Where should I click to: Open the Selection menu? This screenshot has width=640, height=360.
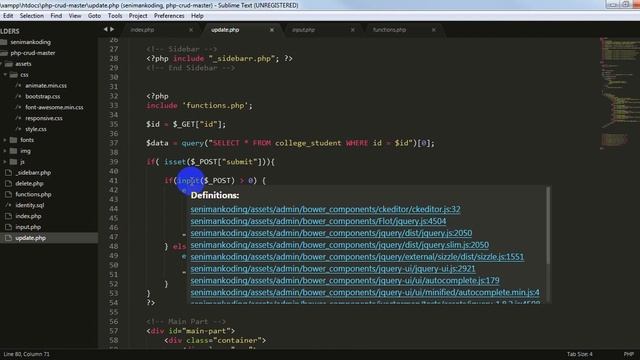tap(31, 16)
